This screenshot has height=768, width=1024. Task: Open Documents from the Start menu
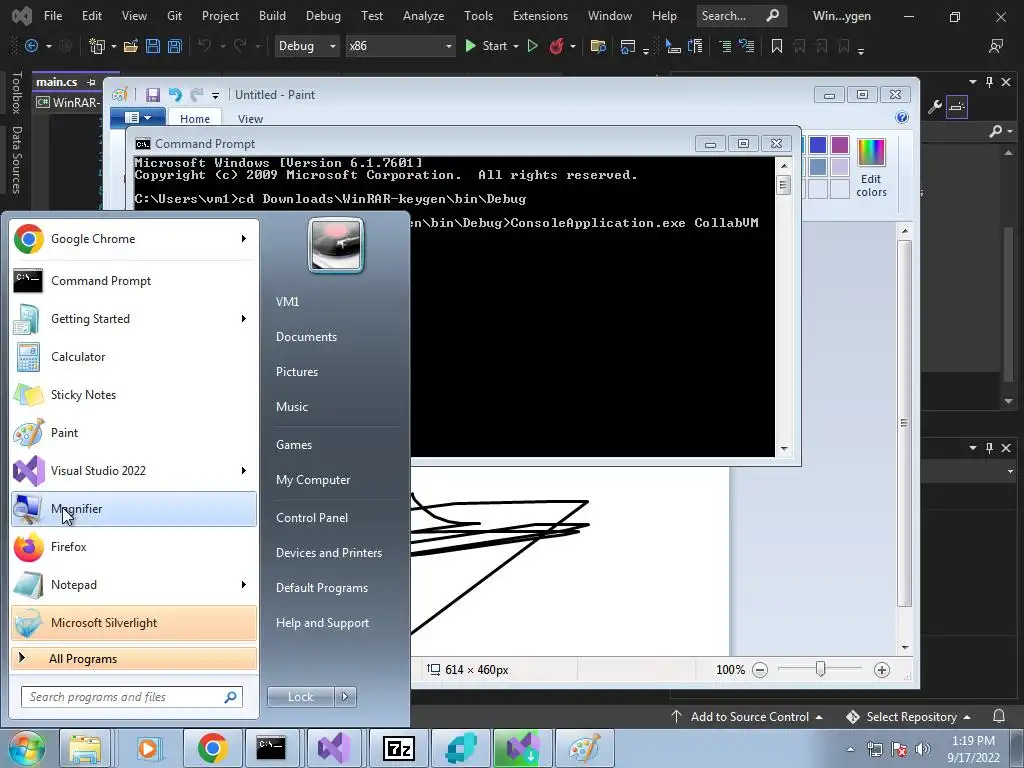[x=306, y=337]
